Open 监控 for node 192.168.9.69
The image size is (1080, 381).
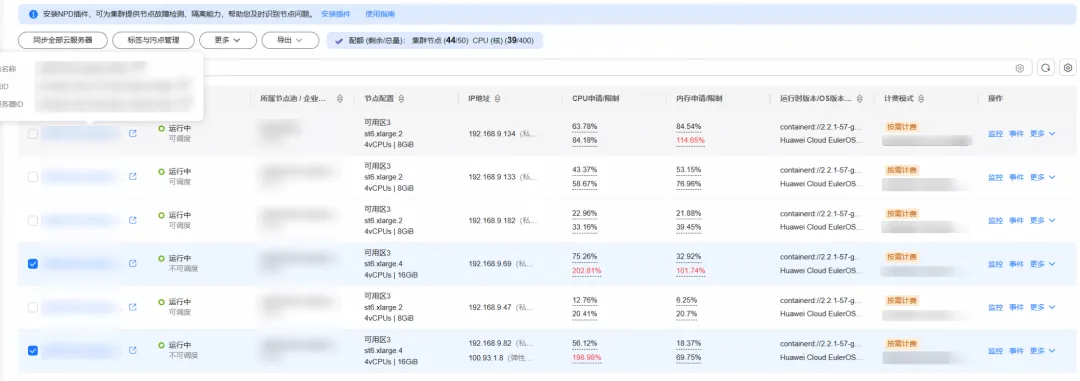[x=995, y=264]
